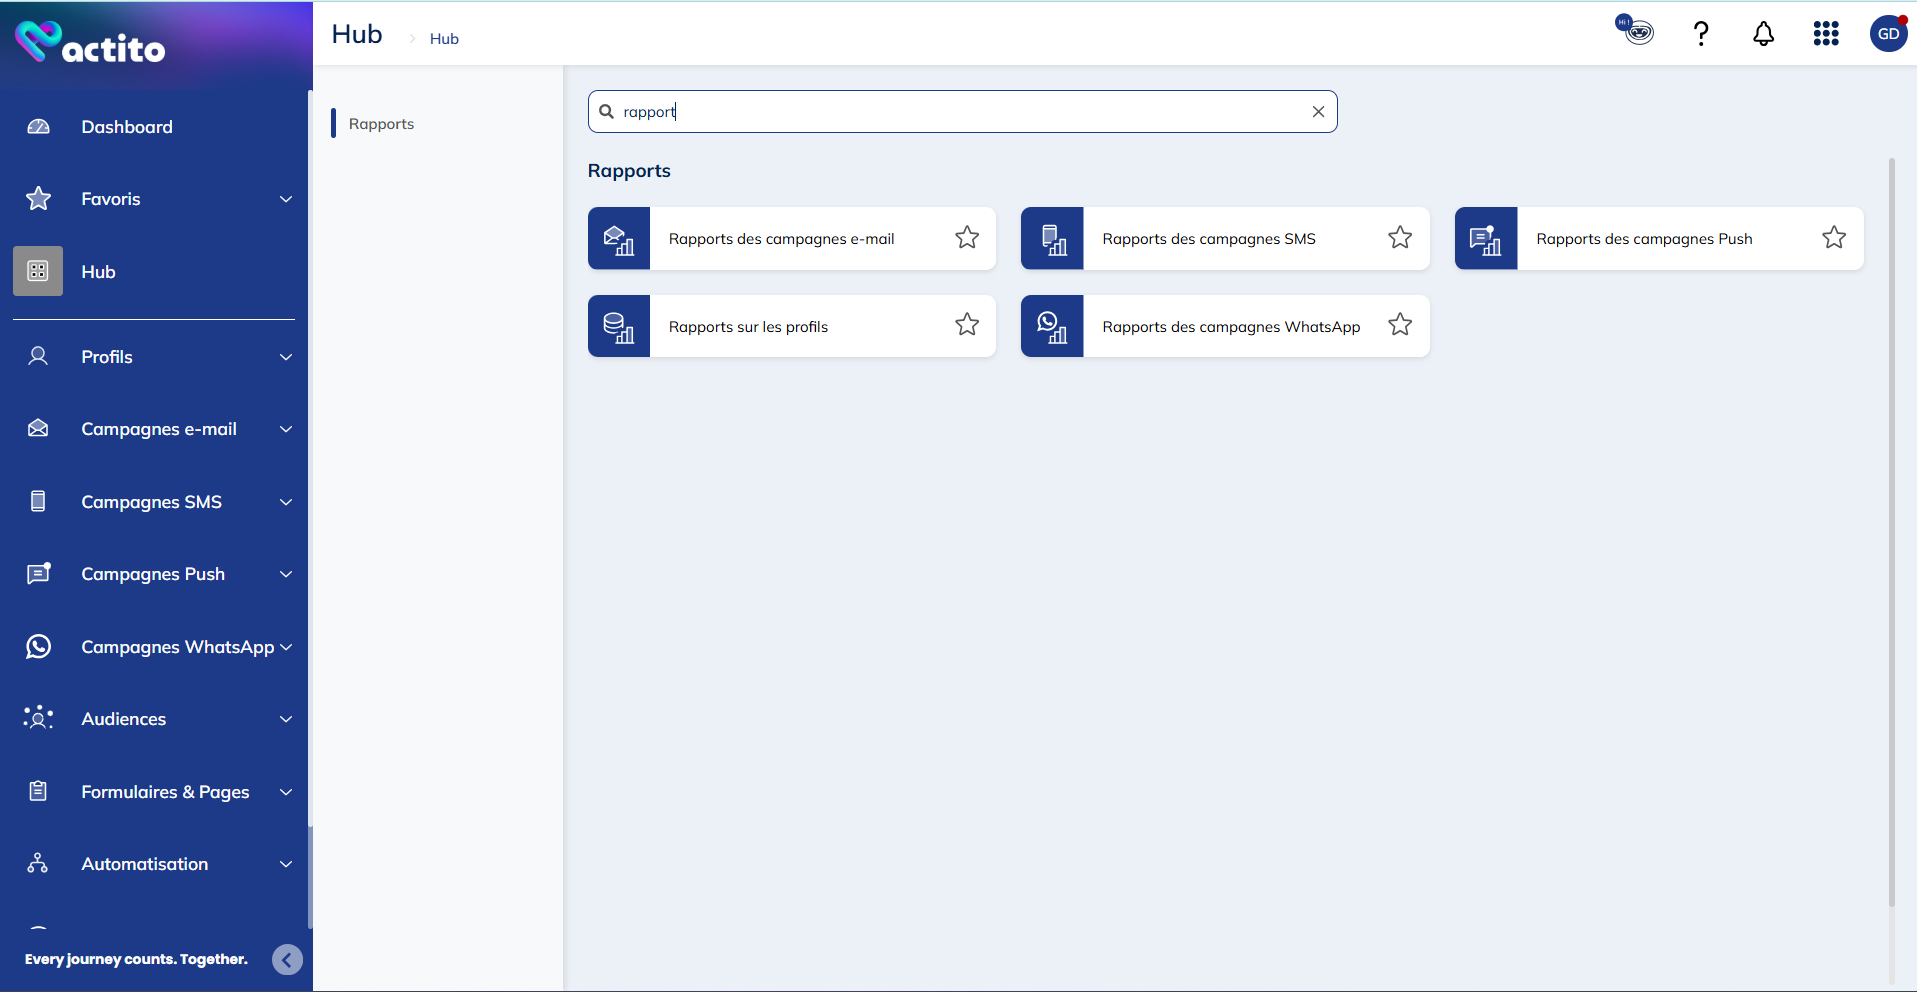Click the main content vertical scrollbar
Image resolution: width=1917 pixels, height=992 pixels.
tap(1890, 530)
